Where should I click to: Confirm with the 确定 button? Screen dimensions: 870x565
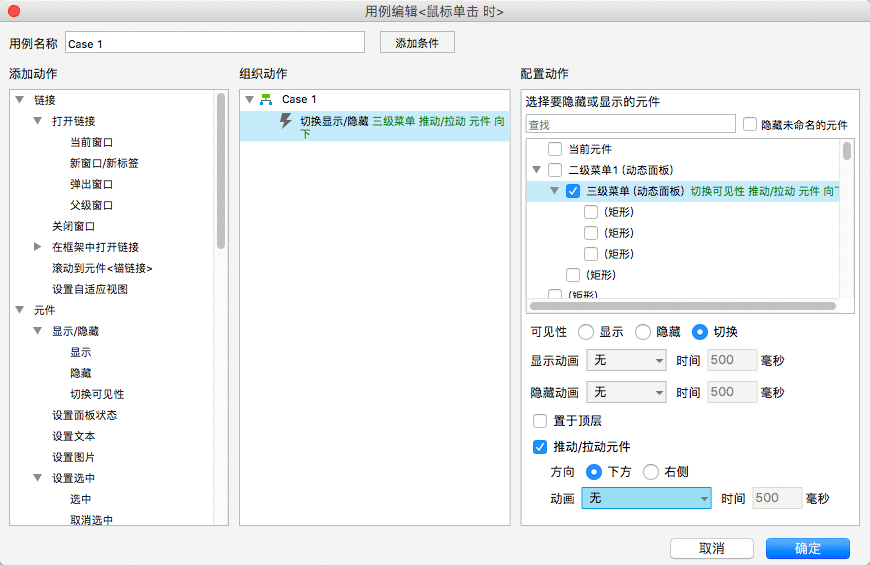808,548
